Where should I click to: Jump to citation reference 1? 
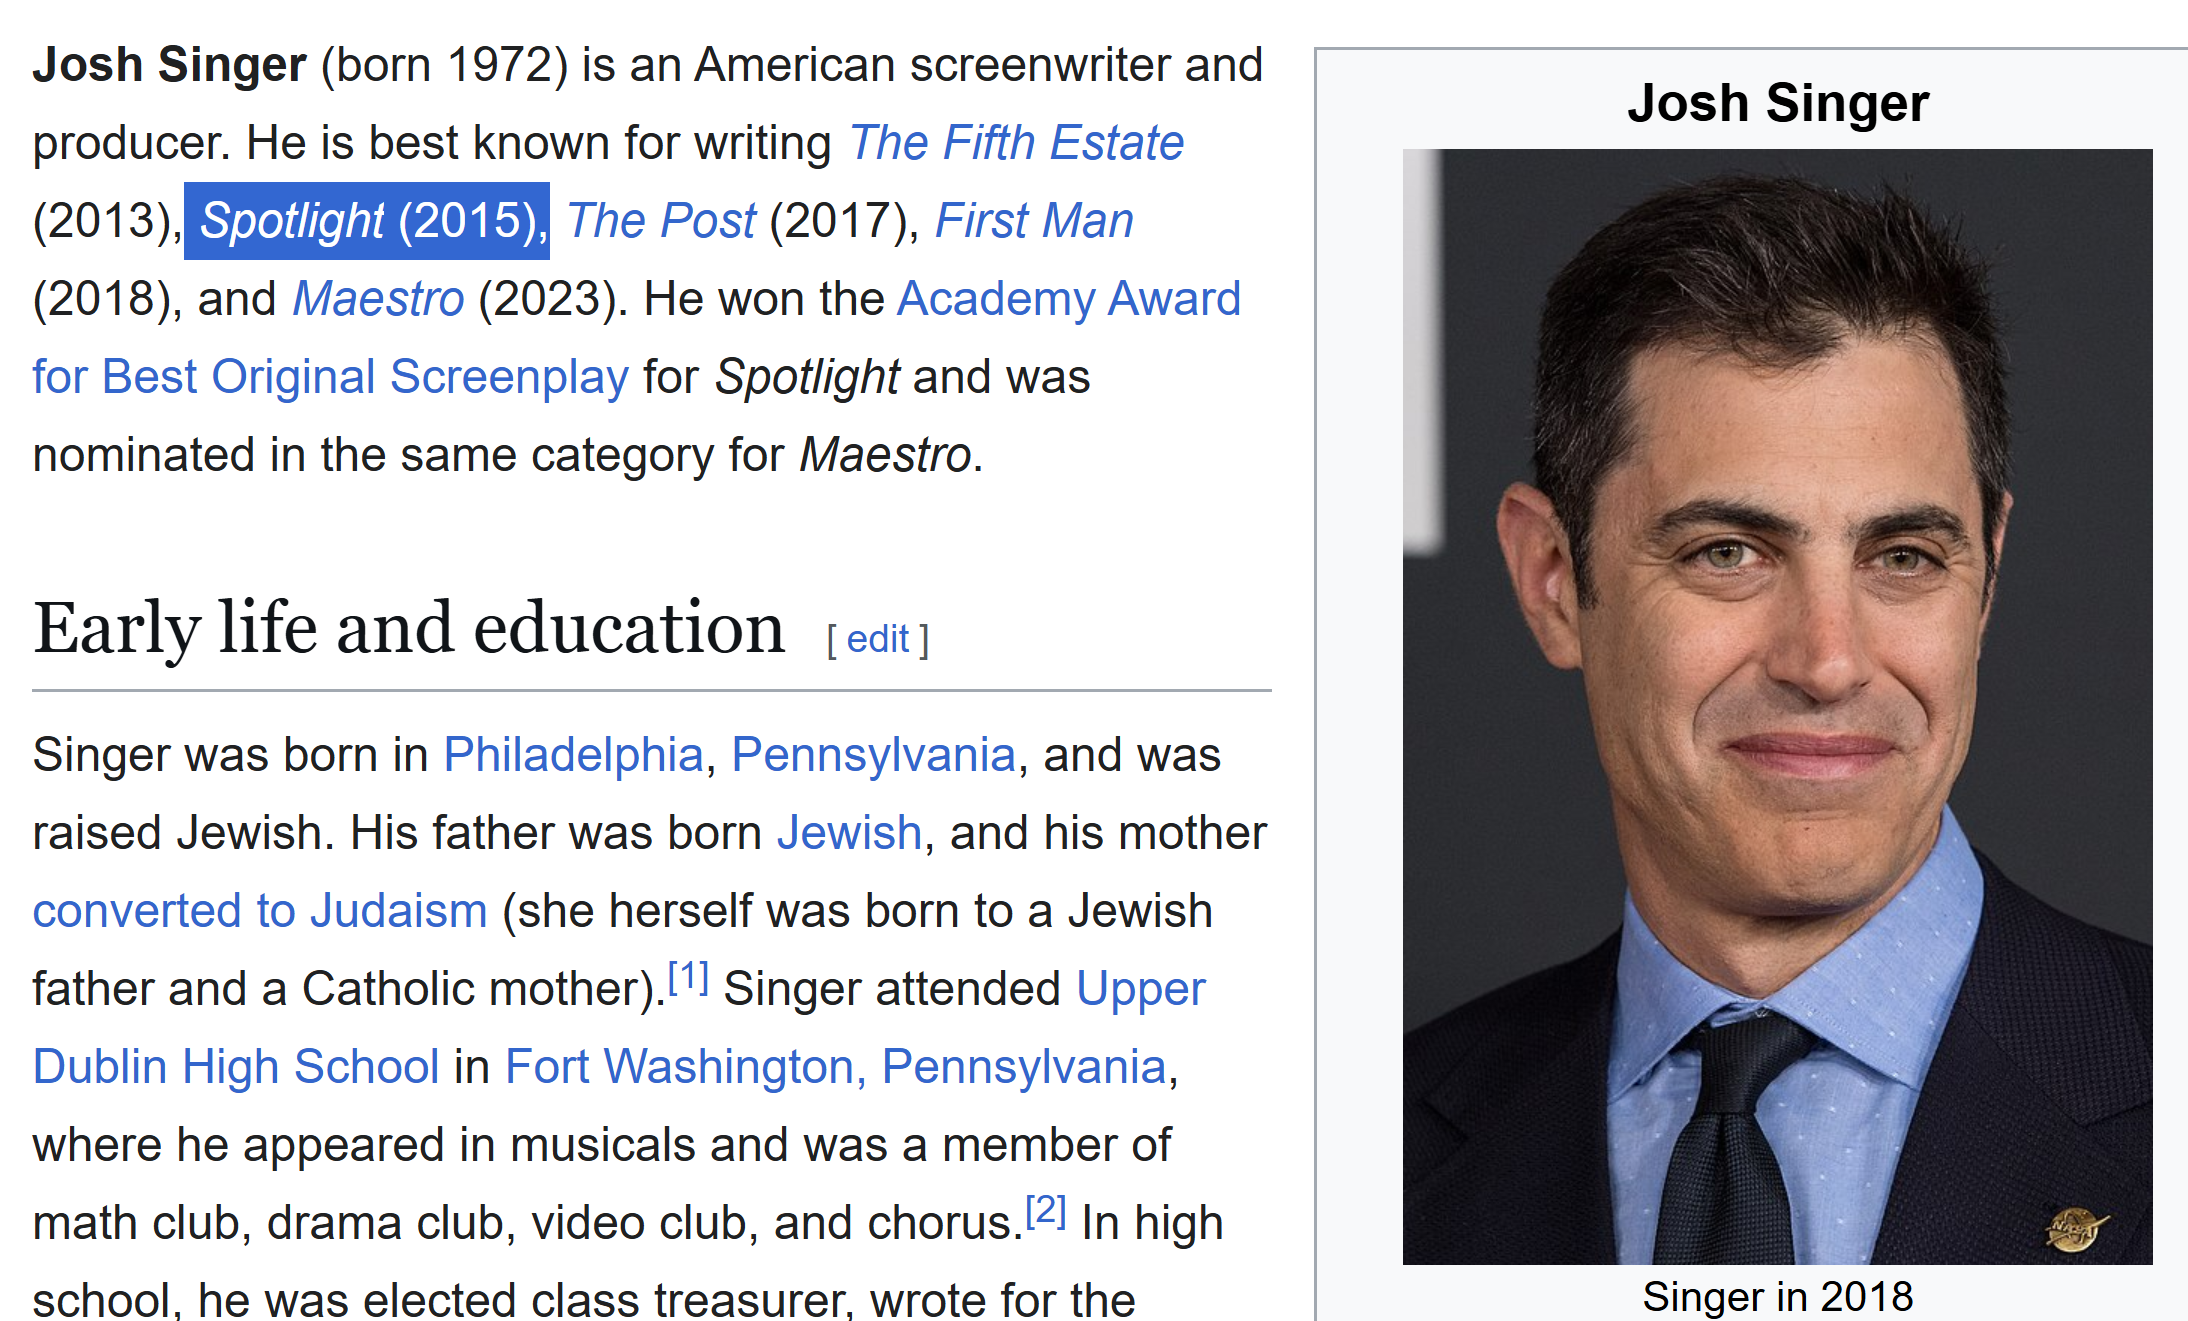(x=688, y=977)
